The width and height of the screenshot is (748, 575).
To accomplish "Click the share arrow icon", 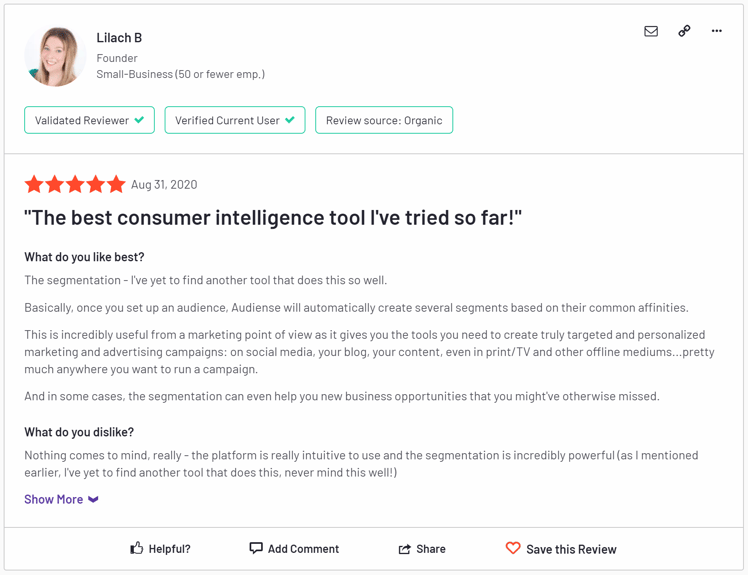I will click(404, 549).
